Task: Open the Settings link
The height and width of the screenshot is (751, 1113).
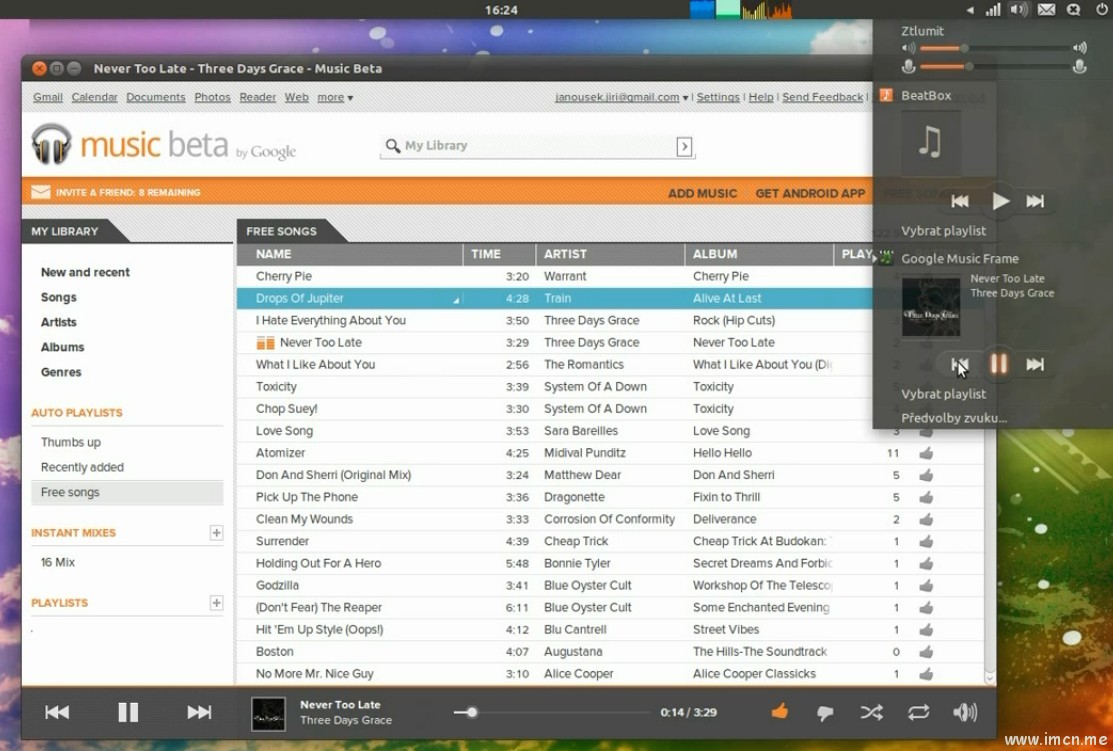Action: point(718,97)
